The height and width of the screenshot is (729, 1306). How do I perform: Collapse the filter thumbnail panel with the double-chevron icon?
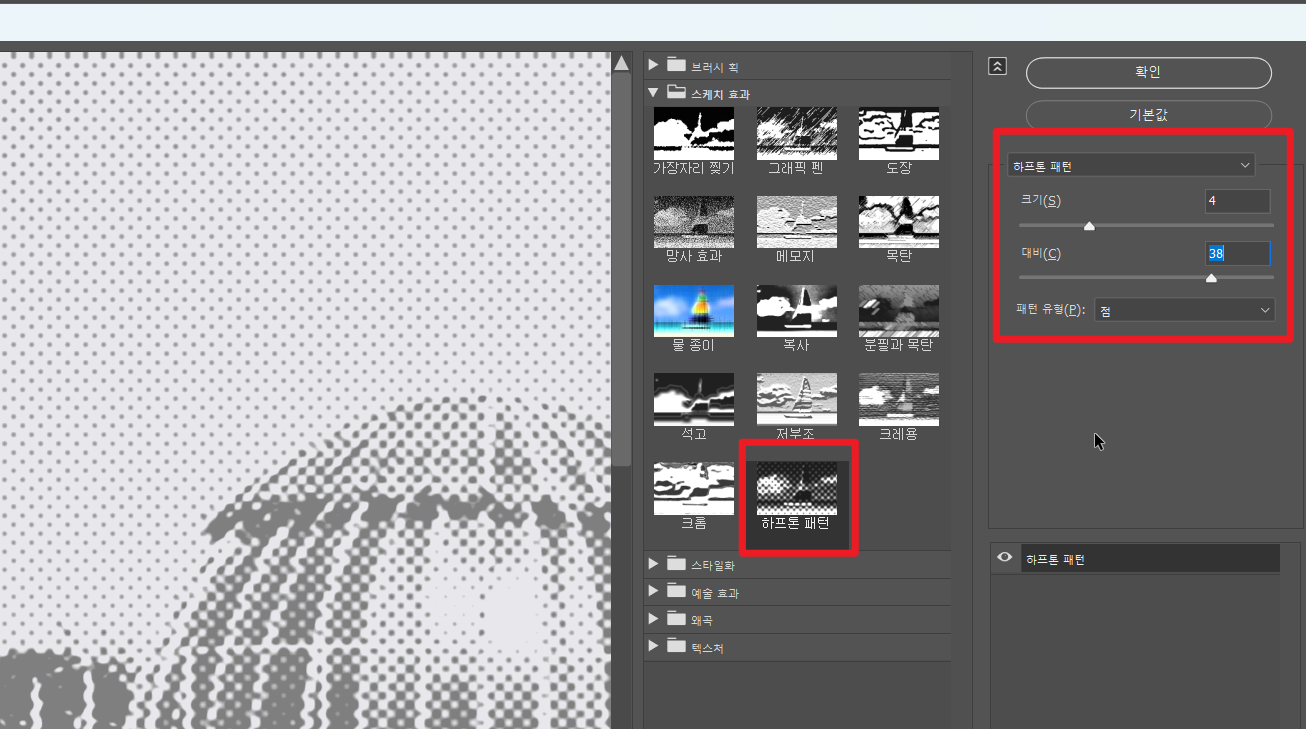tap(997, 66)
